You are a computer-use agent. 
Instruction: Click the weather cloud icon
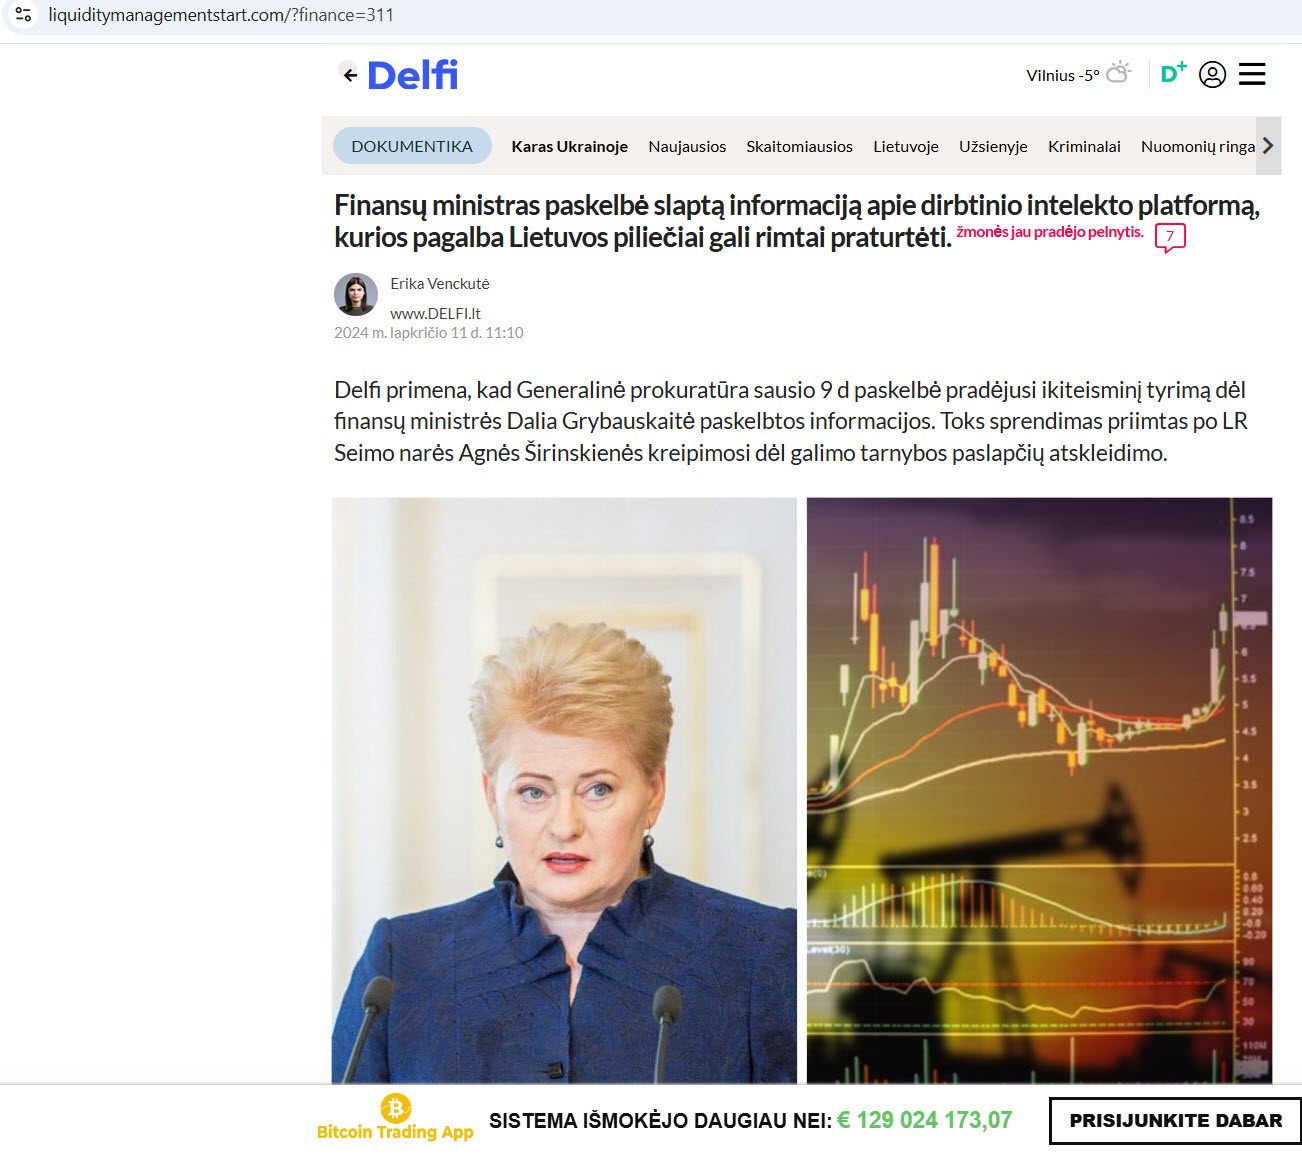pos(1119,73)
